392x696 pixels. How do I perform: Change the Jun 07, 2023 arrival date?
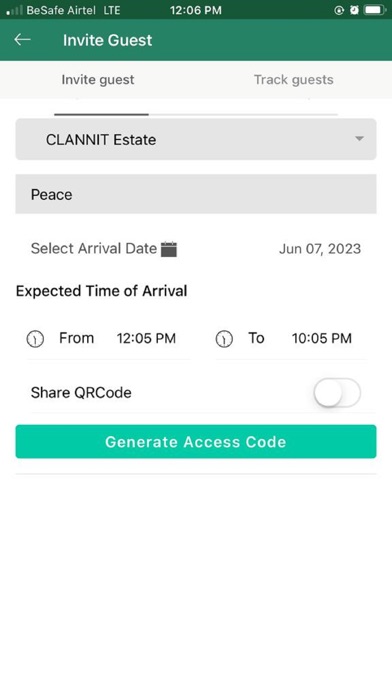coord(320,249)
